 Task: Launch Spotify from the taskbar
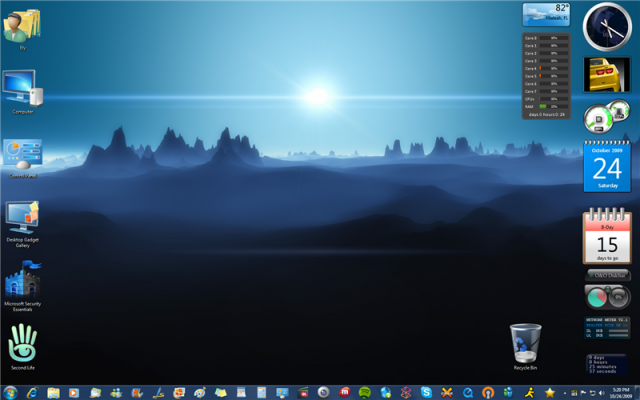click(x=364, y=393)
